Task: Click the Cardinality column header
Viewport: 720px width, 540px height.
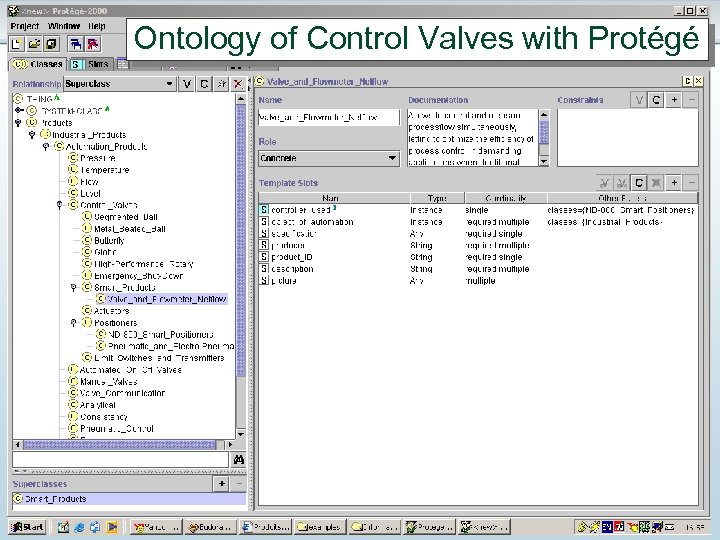Action: (x=506, y=198)
